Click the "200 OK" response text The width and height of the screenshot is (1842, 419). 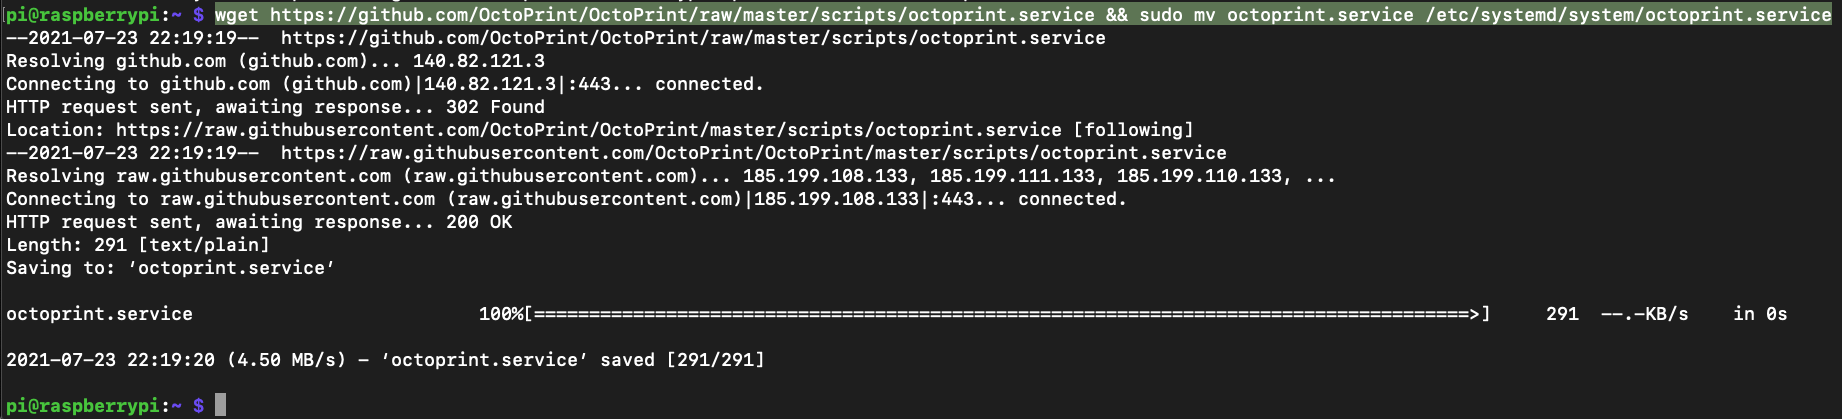tap(479, 222)
